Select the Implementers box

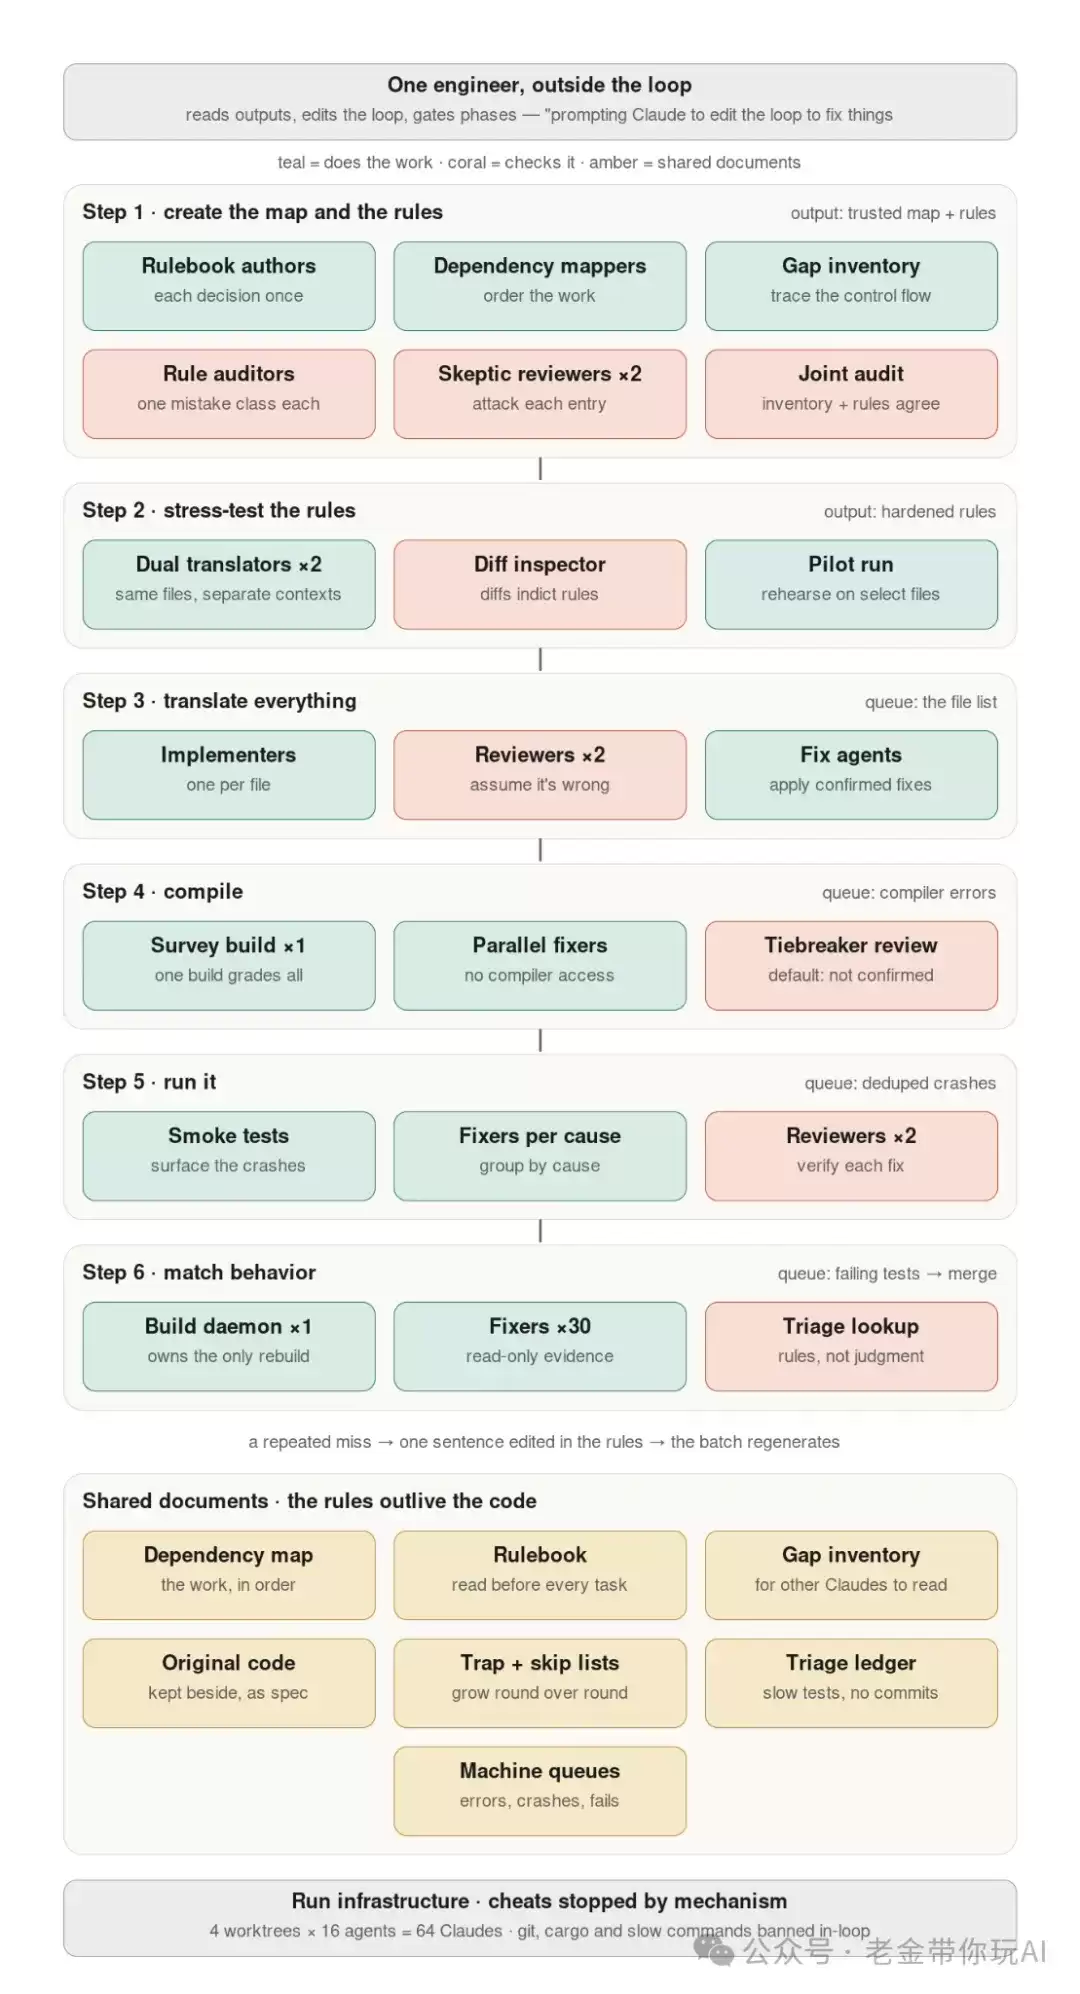(229, 775)
